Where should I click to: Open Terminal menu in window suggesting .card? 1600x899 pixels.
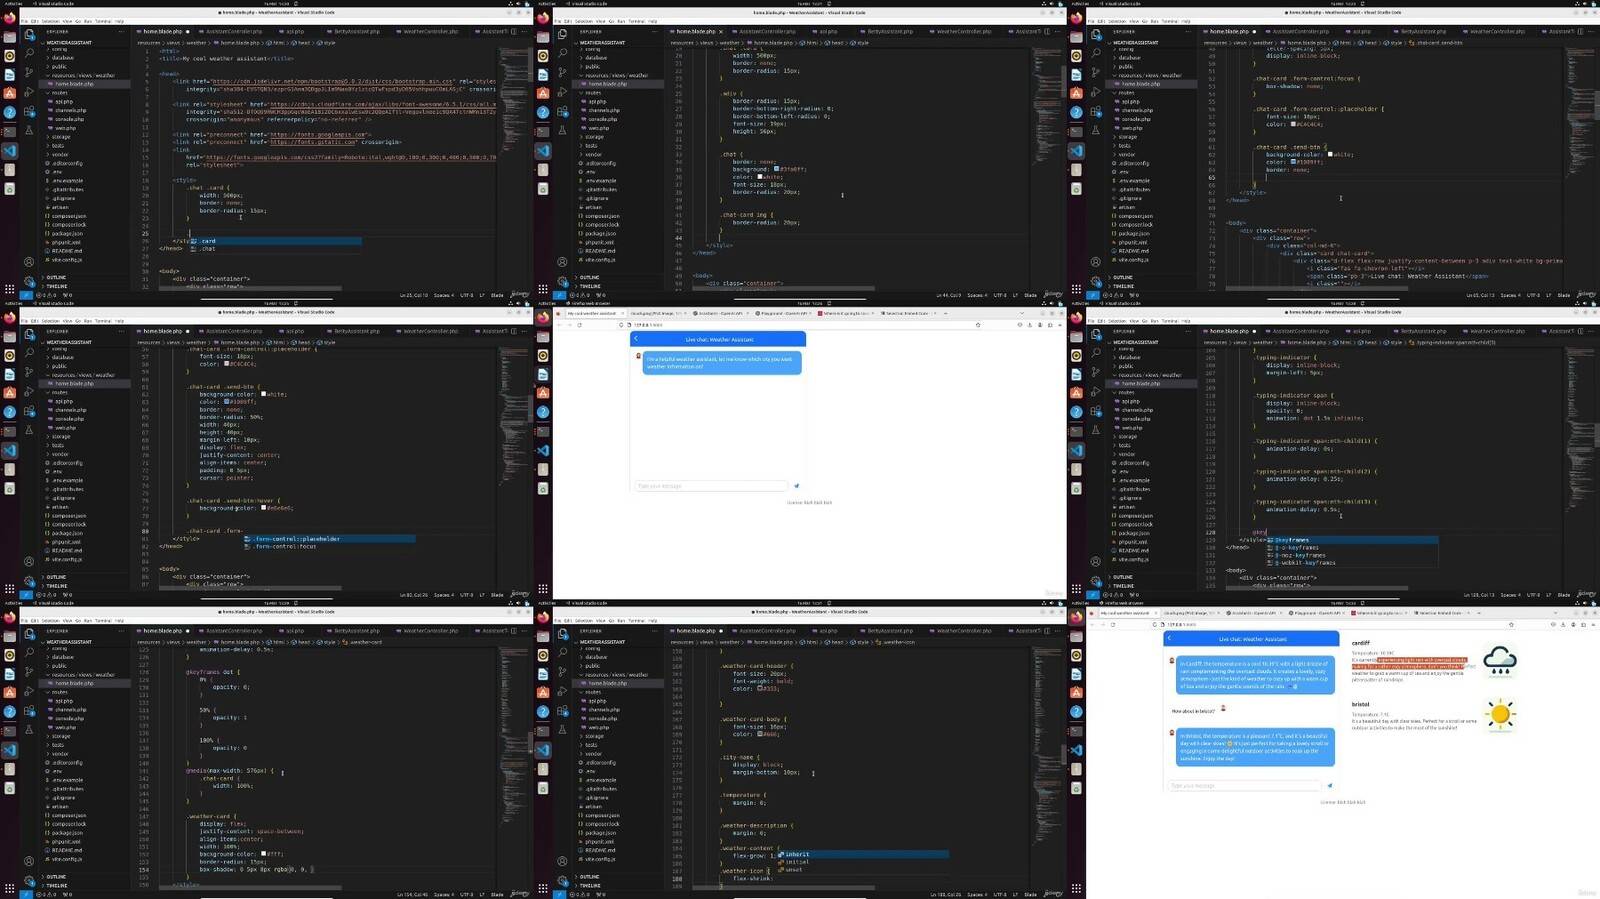click(x=102, y=21)
